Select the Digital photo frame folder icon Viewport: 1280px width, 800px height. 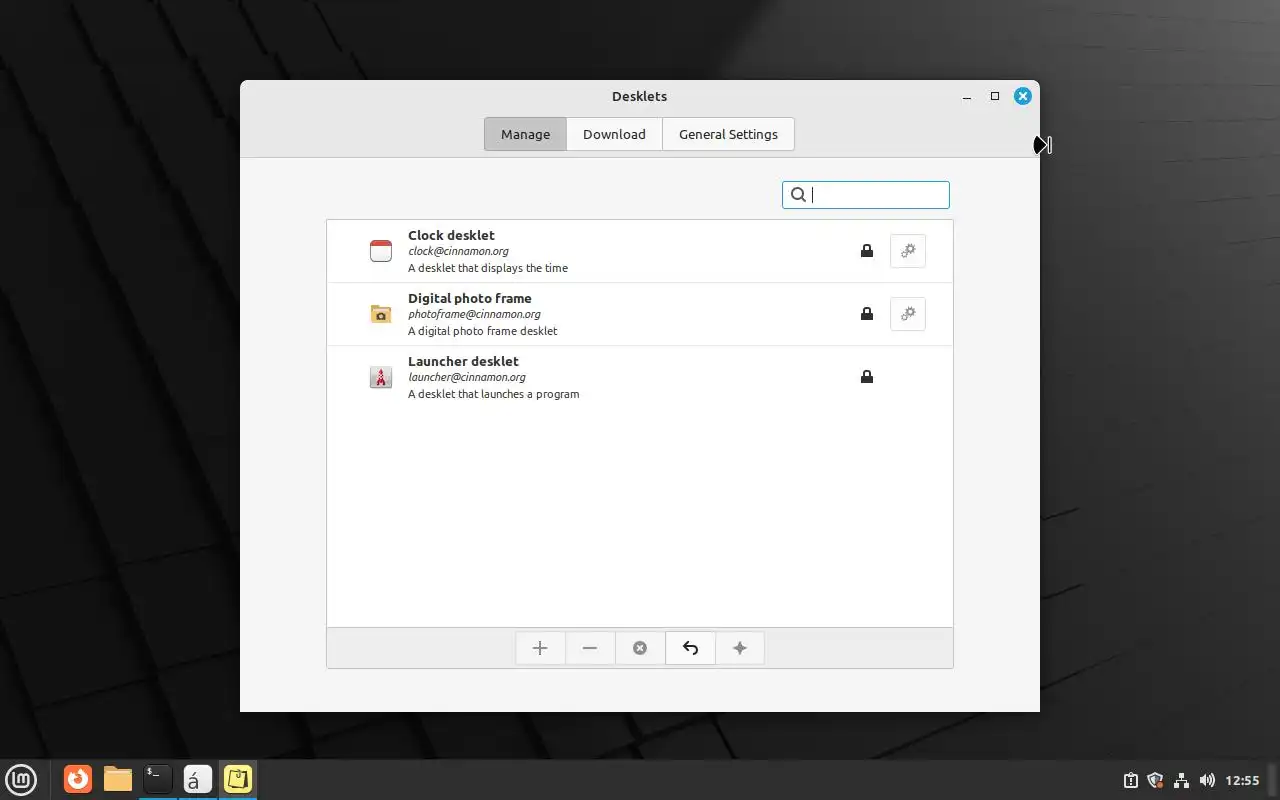coord(381,314)
